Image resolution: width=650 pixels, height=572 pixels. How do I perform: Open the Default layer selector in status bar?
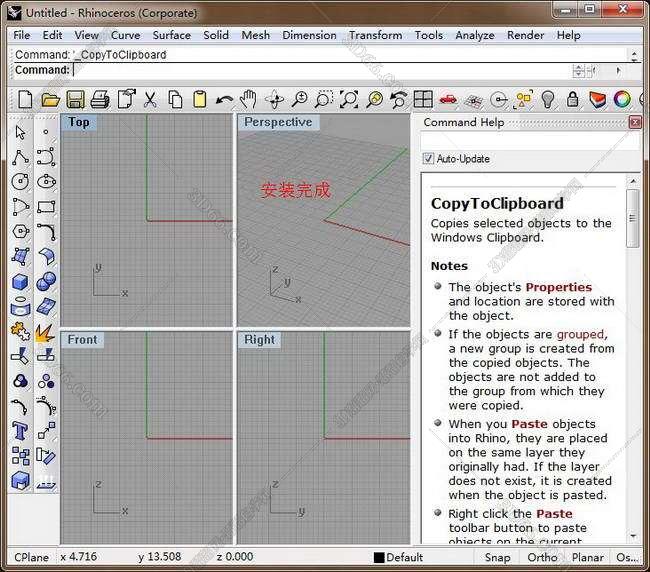point(398,557)
